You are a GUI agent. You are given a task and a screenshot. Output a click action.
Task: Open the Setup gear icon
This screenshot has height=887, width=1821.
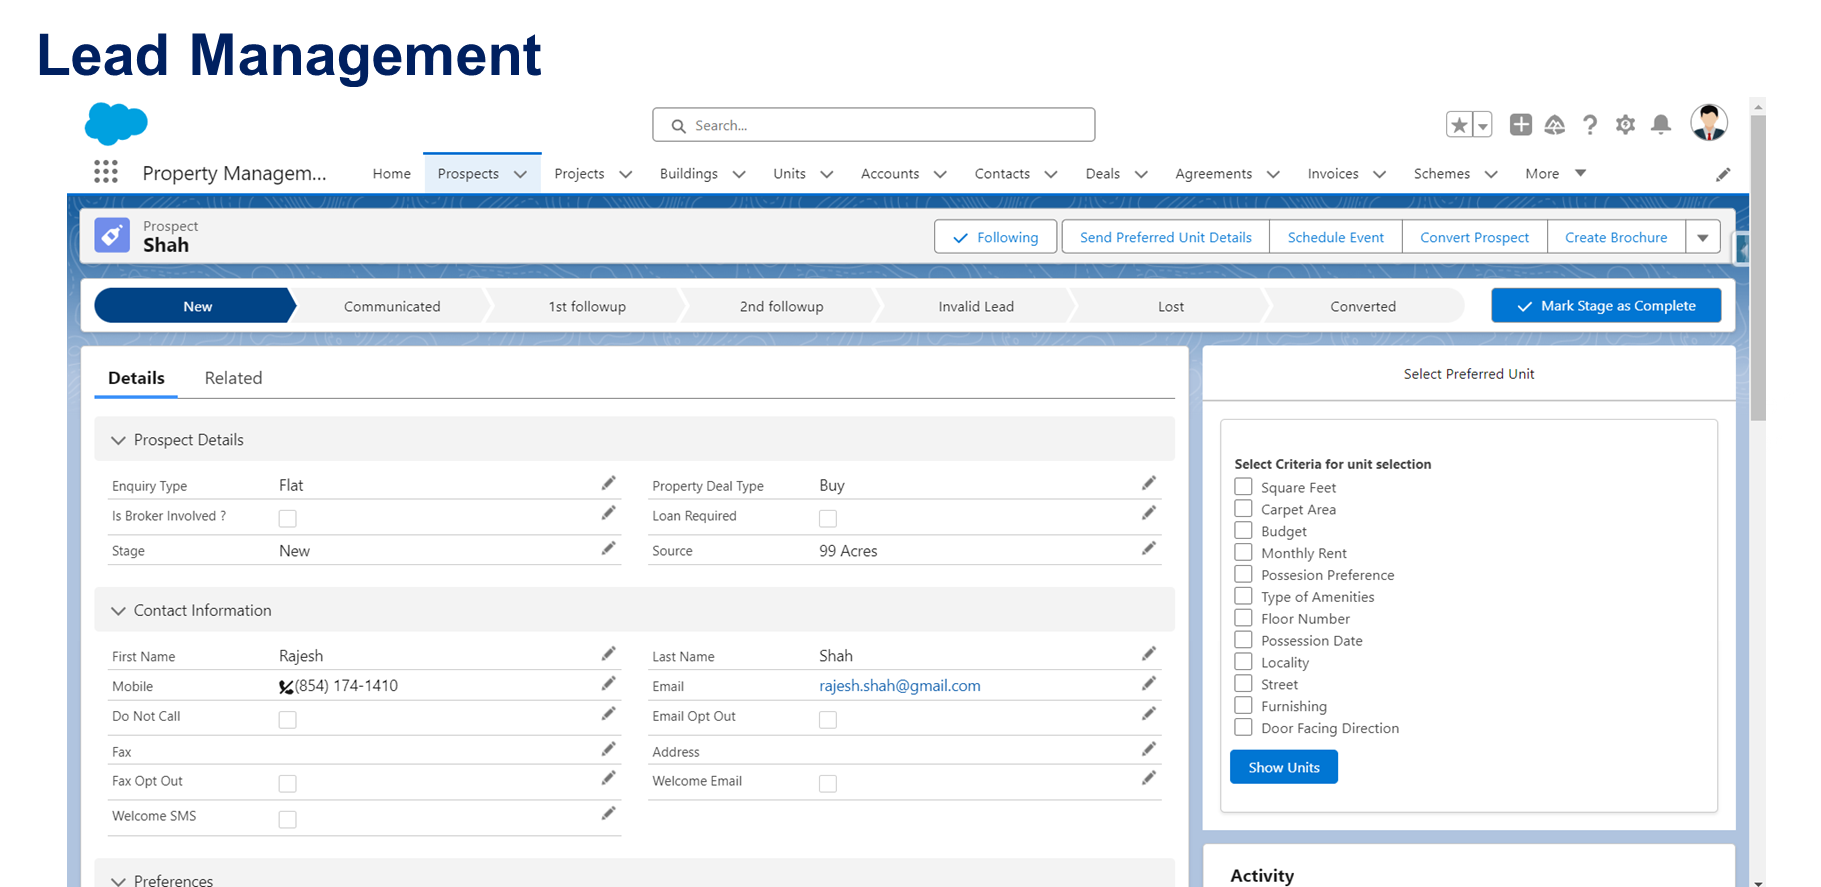tap(1626, 124)
